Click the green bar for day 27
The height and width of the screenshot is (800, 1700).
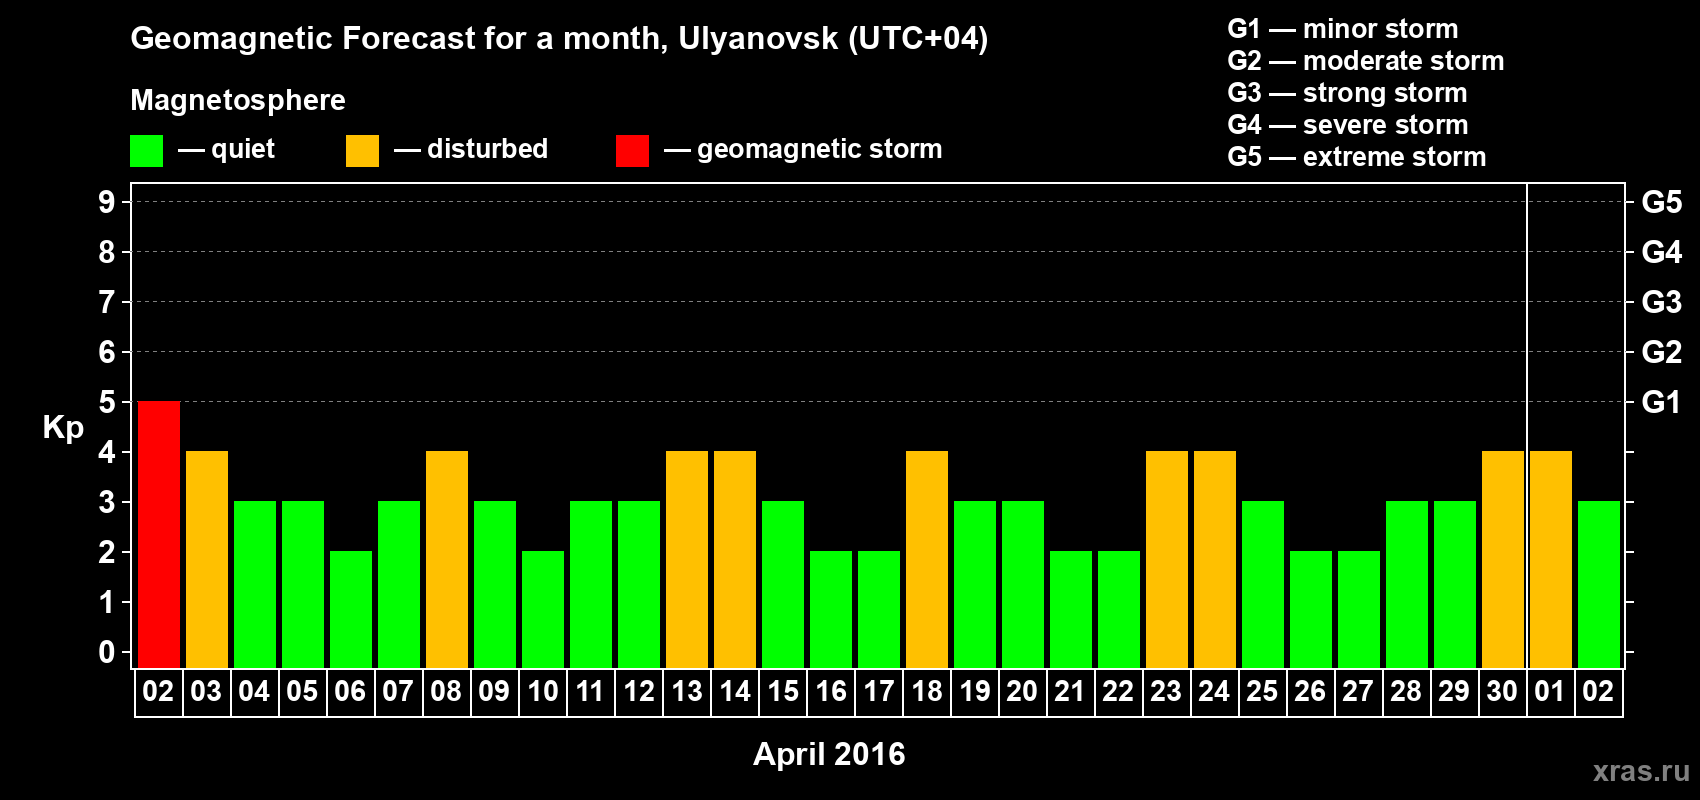1359,610
